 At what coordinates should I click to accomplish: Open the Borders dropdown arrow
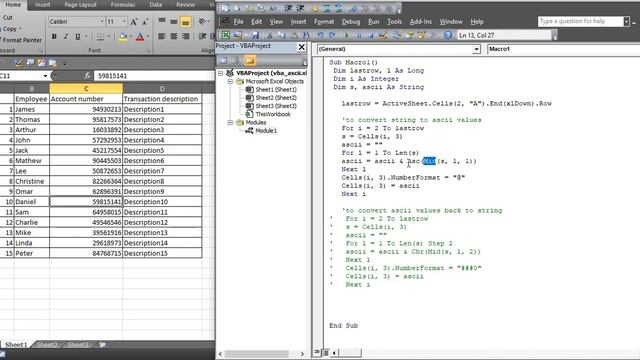[109, 37]
